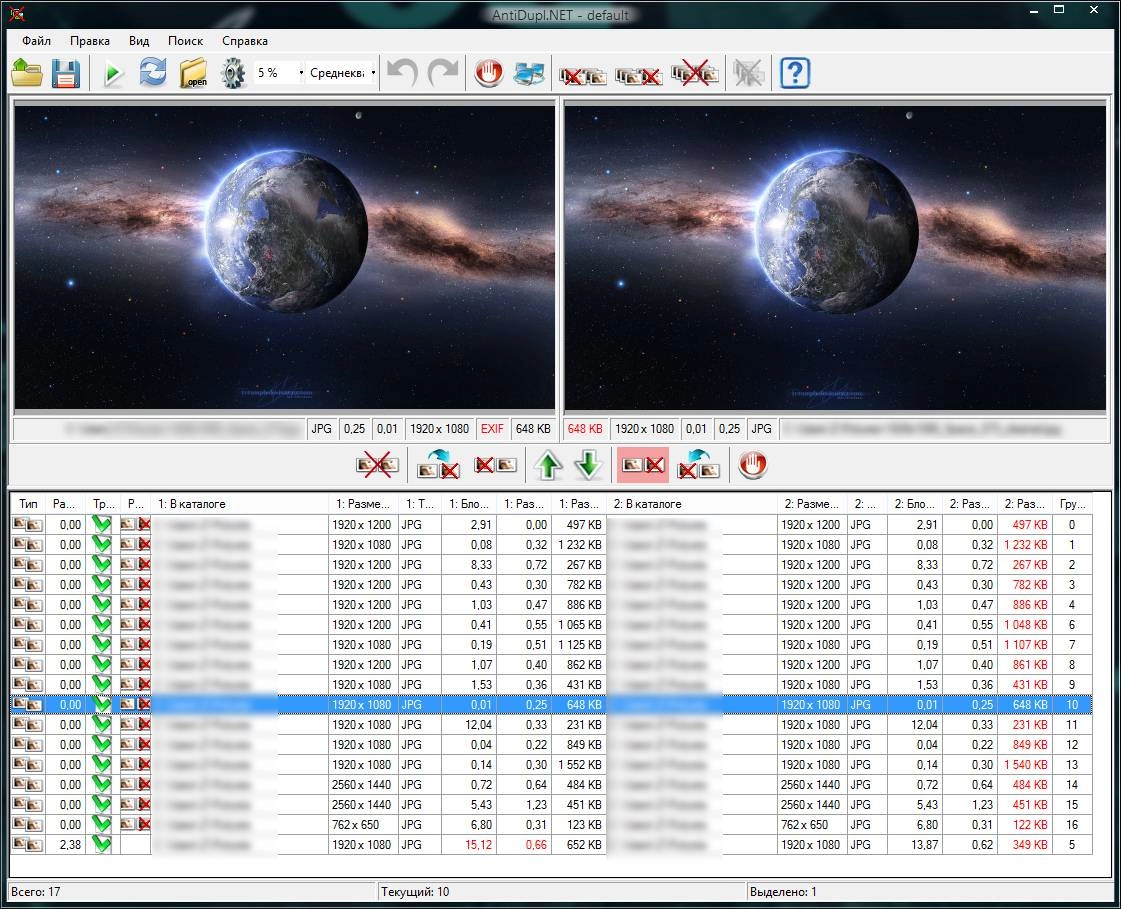The image size is (1121, 909).
Task: Click the green checkmark in the 652 KB row
Action: (x=102, y=845)
